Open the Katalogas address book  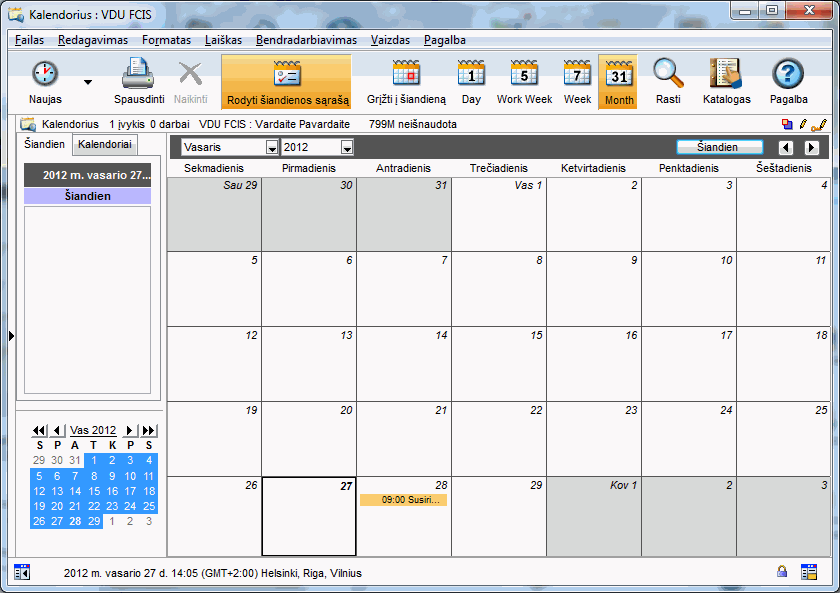[x=726, y=76]
